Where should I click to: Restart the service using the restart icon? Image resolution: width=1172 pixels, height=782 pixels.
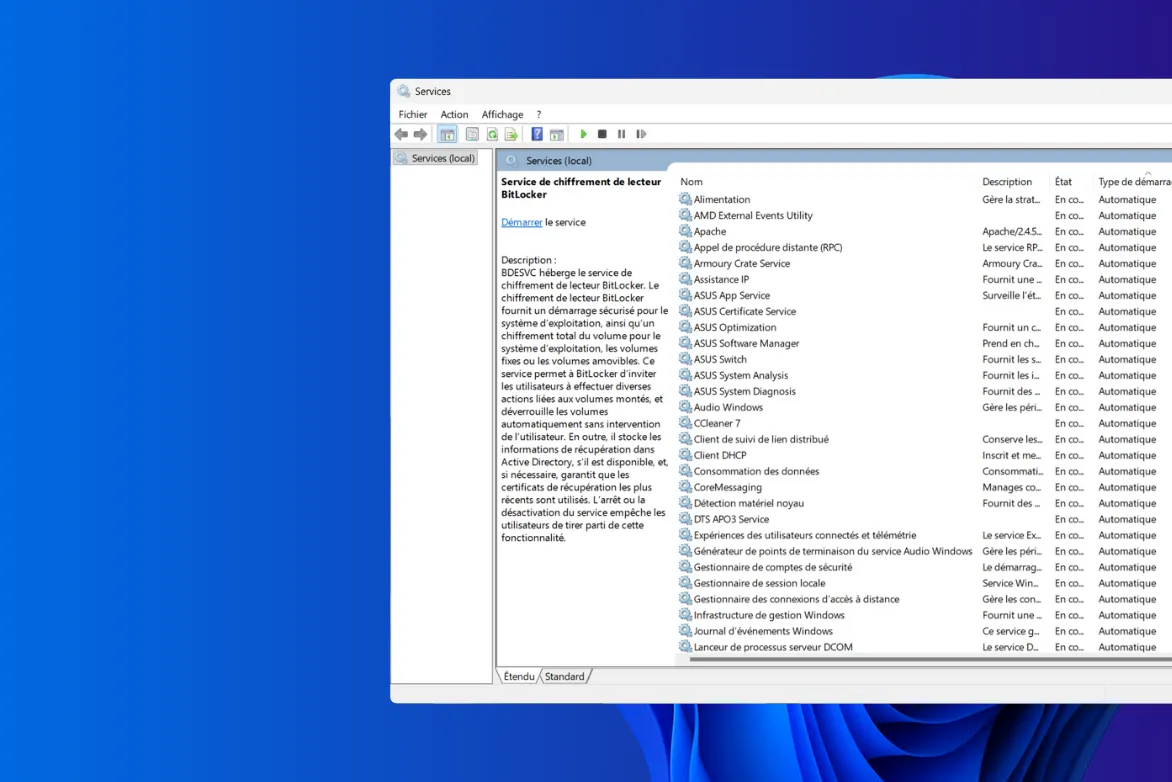click(x=641, y=133)
